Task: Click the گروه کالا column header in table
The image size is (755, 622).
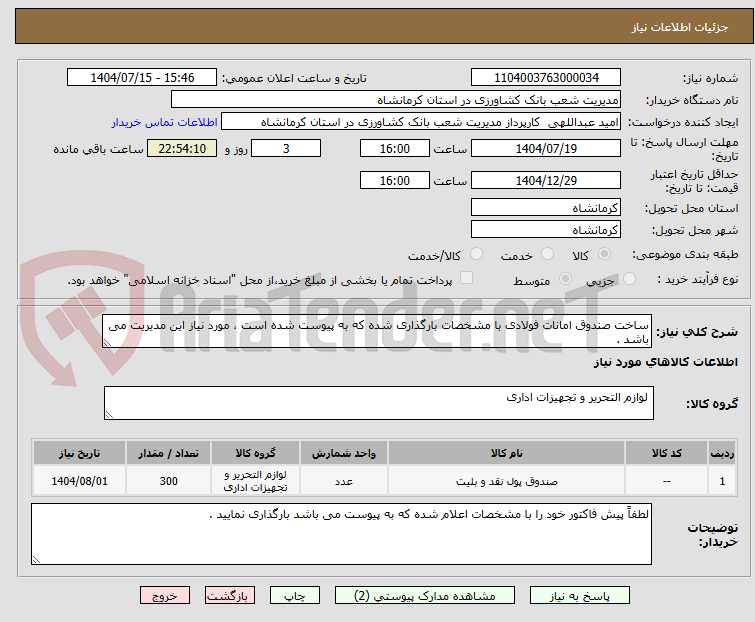Action: point(256,453)
